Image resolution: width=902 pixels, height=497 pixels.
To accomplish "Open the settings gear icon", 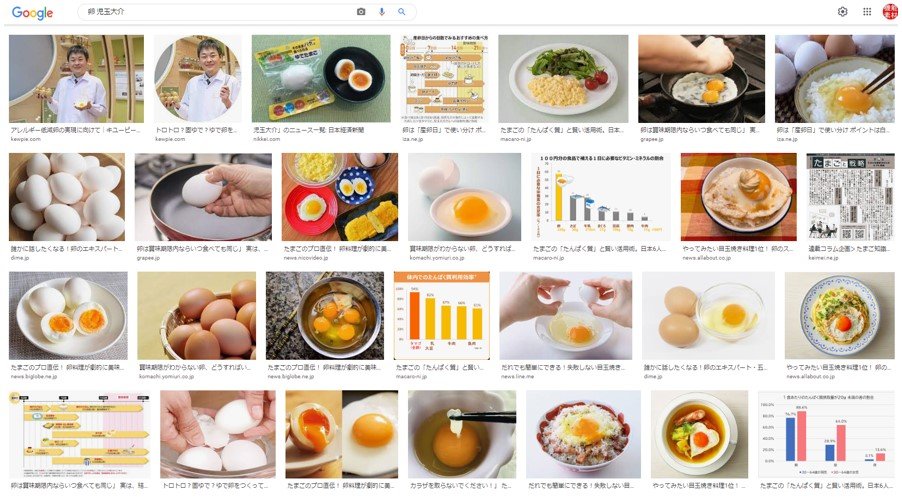I will point(842,12).
